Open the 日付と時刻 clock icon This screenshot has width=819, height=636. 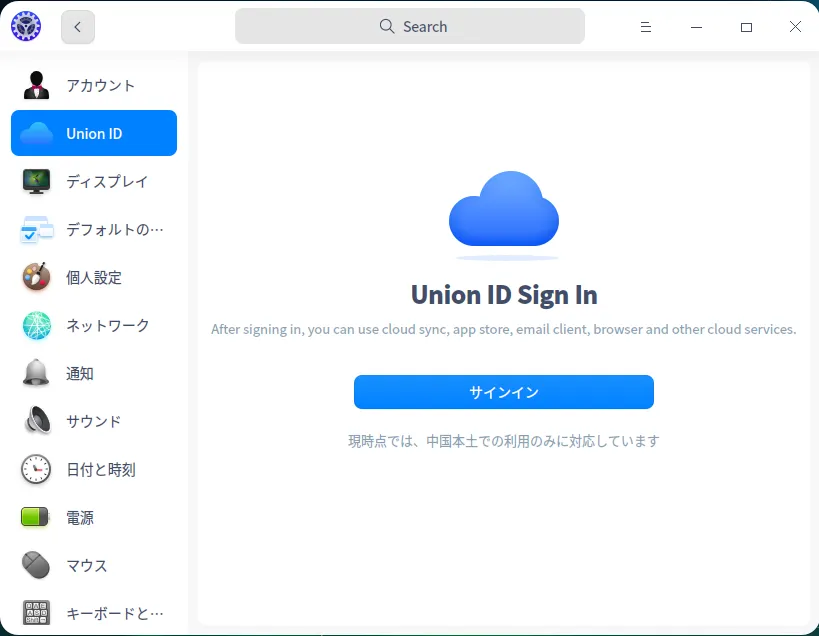tap(36, 469)
